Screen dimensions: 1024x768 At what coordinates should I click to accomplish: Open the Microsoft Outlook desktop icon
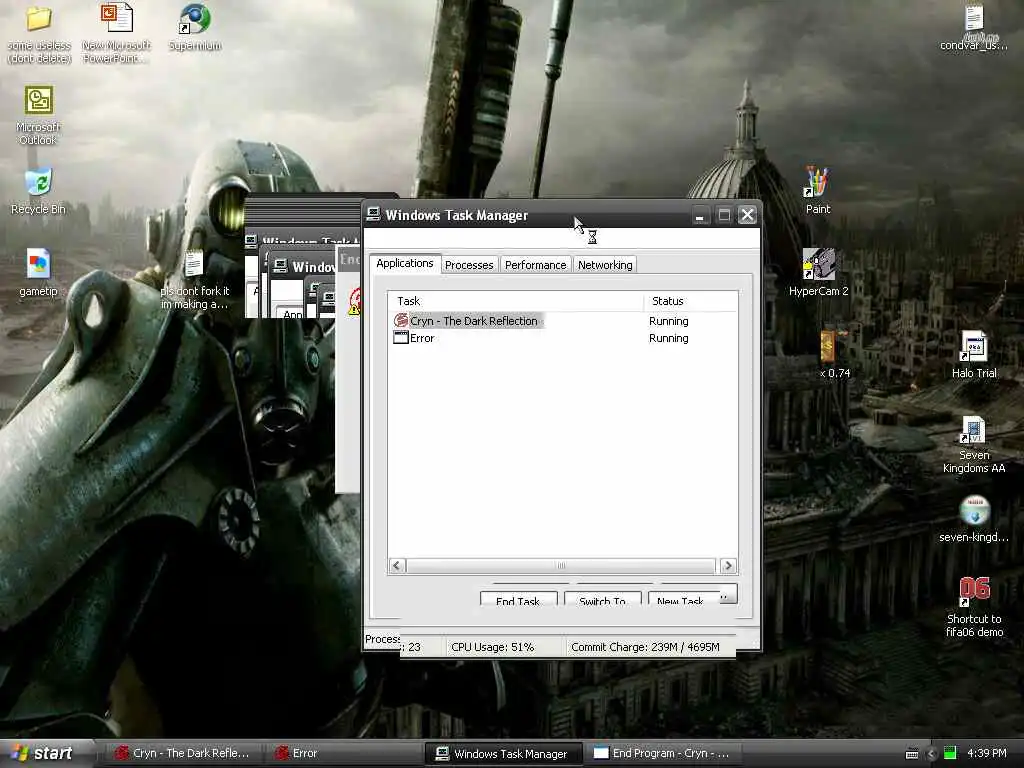(39, 101)
